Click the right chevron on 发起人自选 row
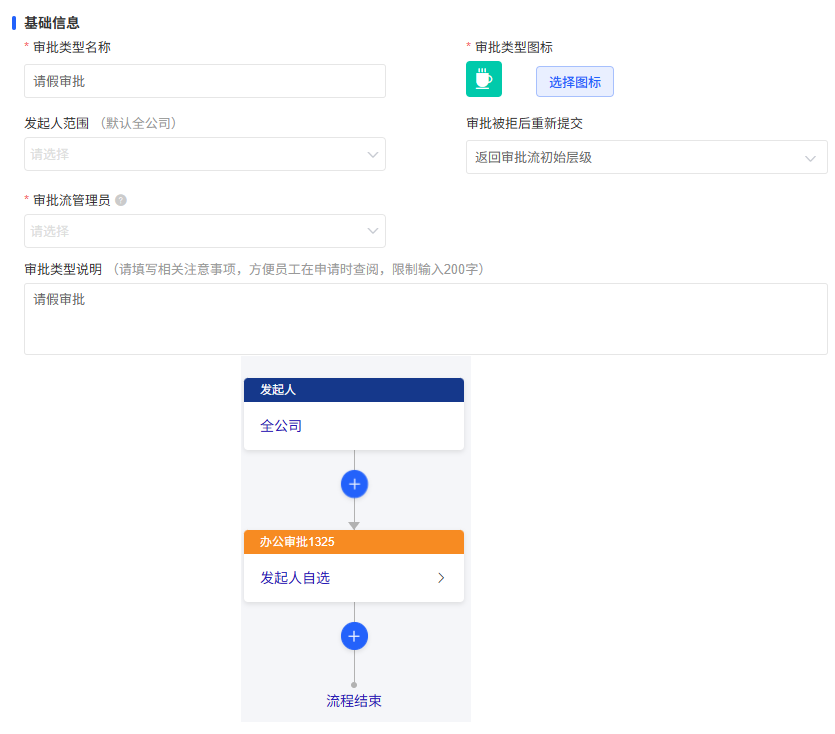Image resolution: width=835 pixels, height=734 pixels. click(x=441, y=577)
